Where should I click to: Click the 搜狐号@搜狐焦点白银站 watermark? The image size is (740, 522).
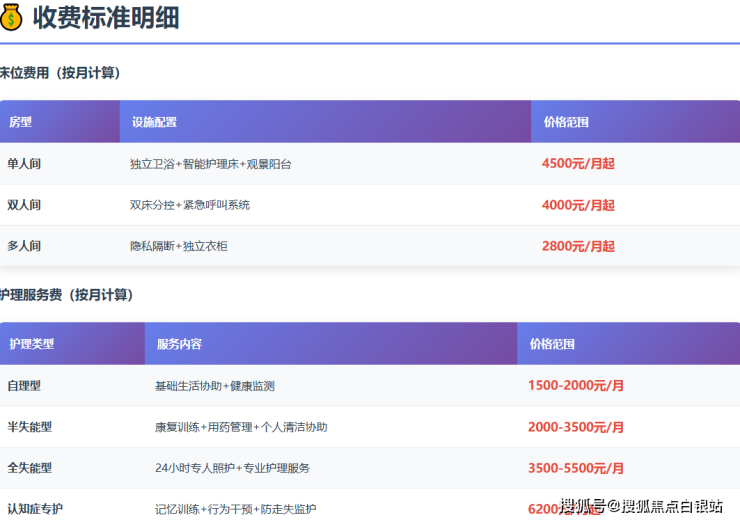coord(641,506)
